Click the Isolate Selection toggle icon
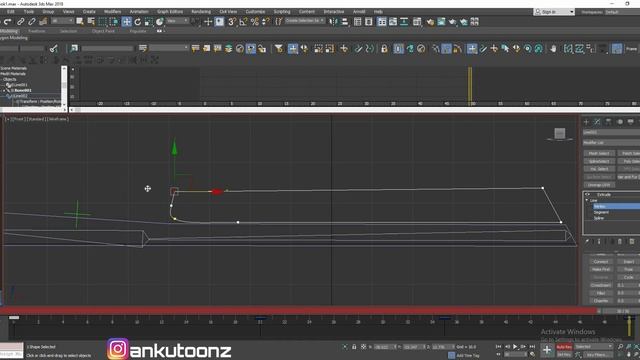 tap(345, 347)
